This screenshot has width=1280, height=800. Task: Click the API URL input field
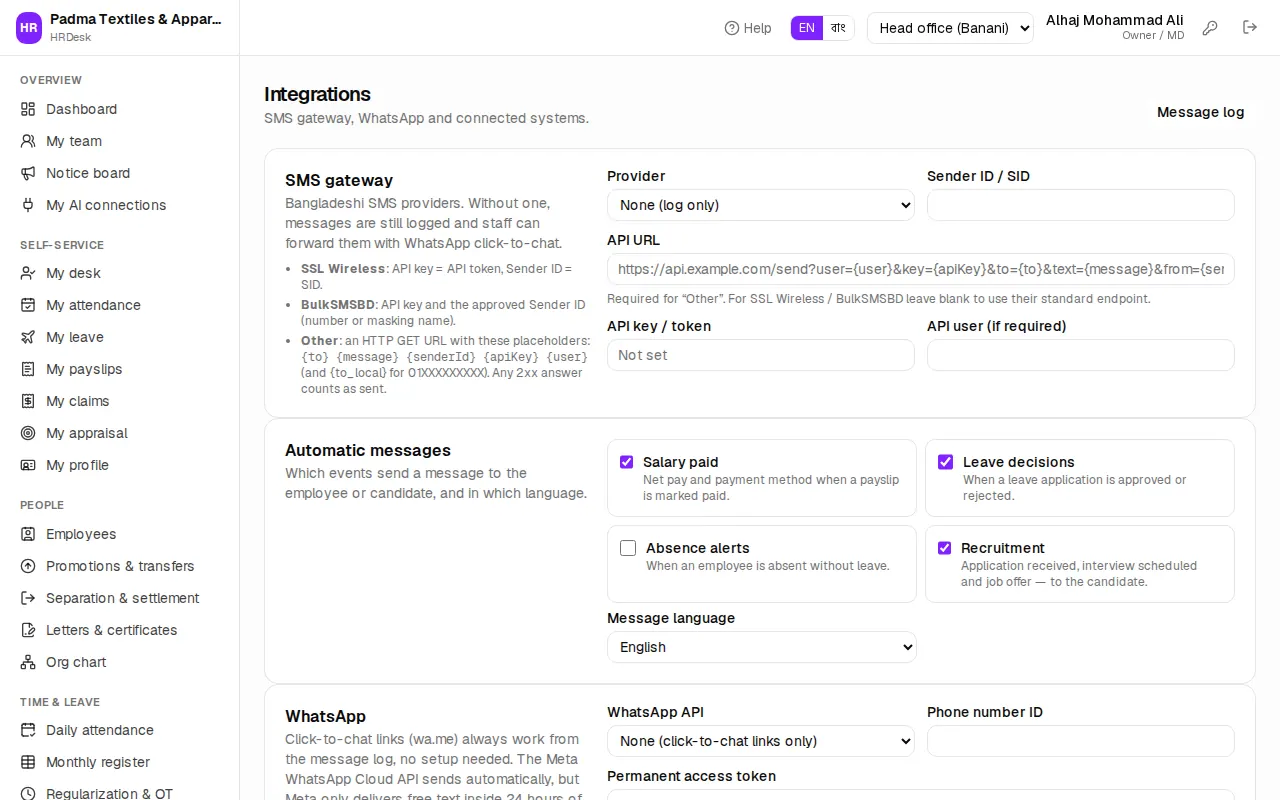[921, 269]
